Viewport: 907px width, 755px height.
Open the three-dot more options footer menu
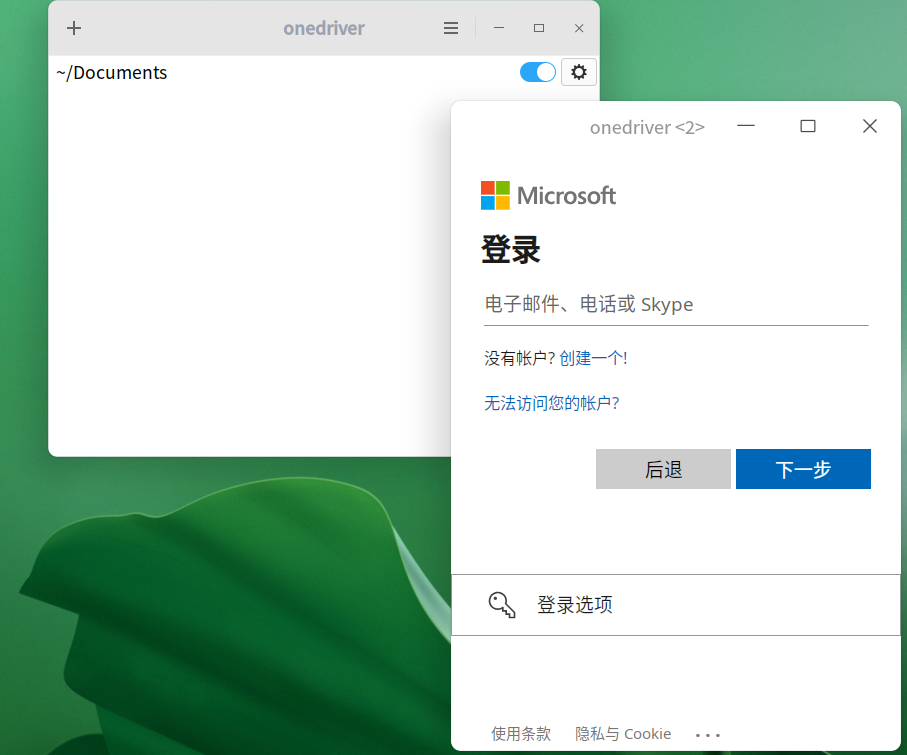pos(707,735)
